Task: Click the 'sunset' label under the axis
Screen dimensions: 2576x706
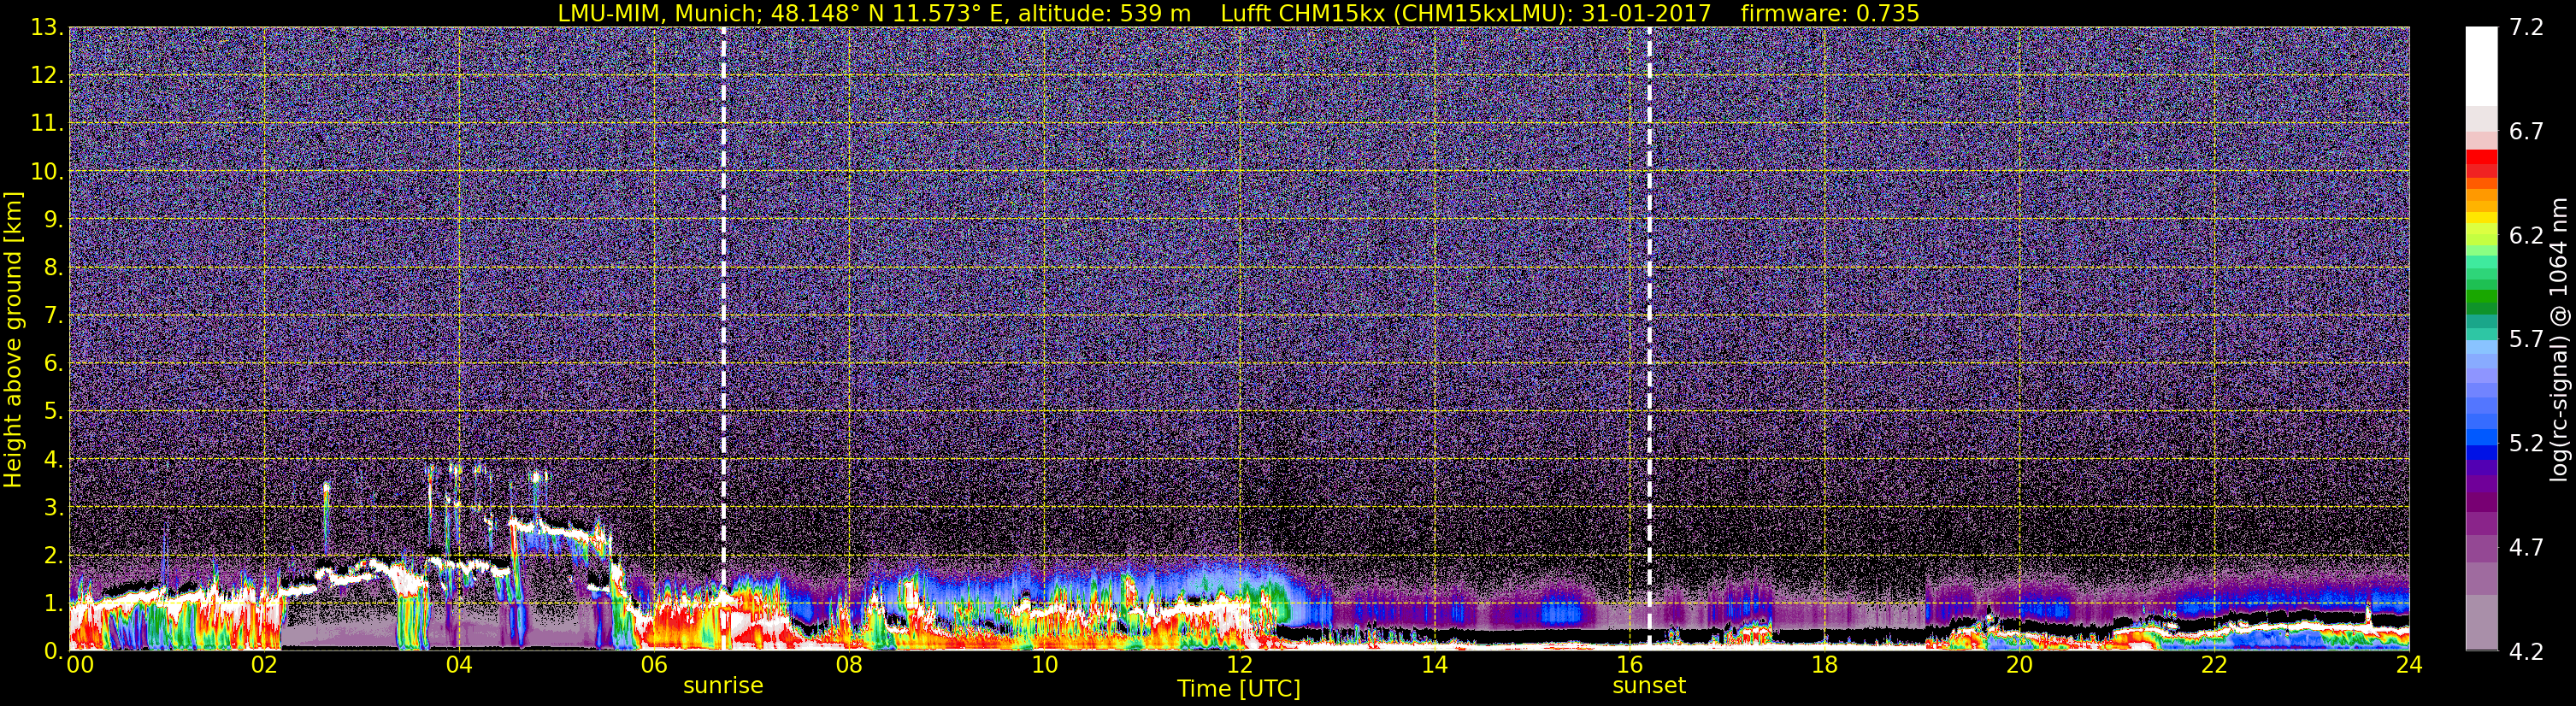Action: tap(1649, 686)
